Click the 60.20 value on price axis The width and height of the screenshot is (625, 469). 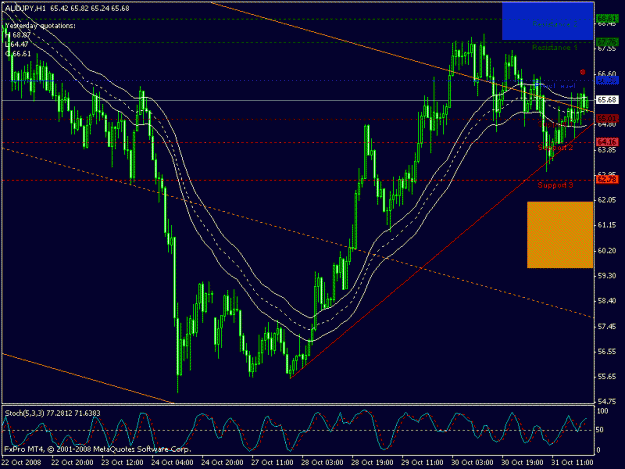(x=607, y=251)
